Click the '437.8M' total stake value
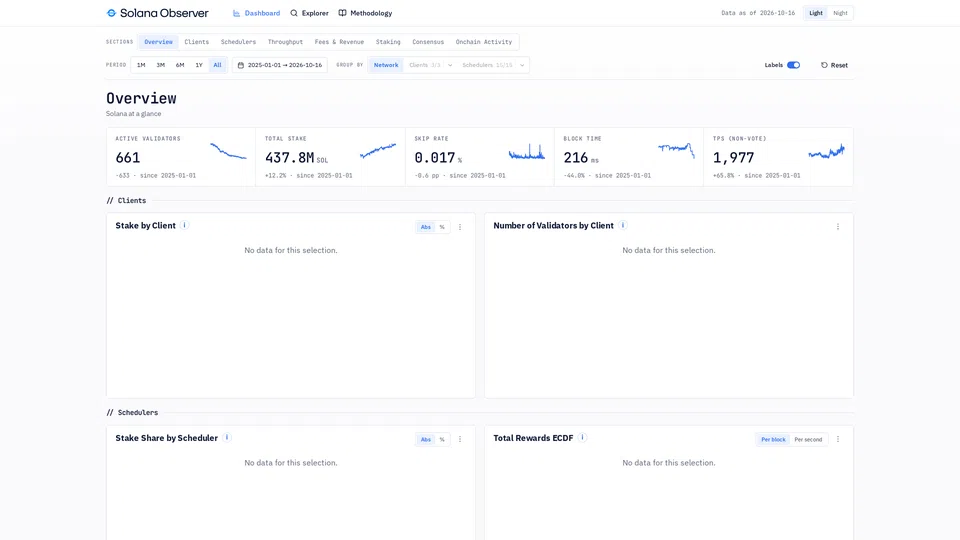 [290, 158]
